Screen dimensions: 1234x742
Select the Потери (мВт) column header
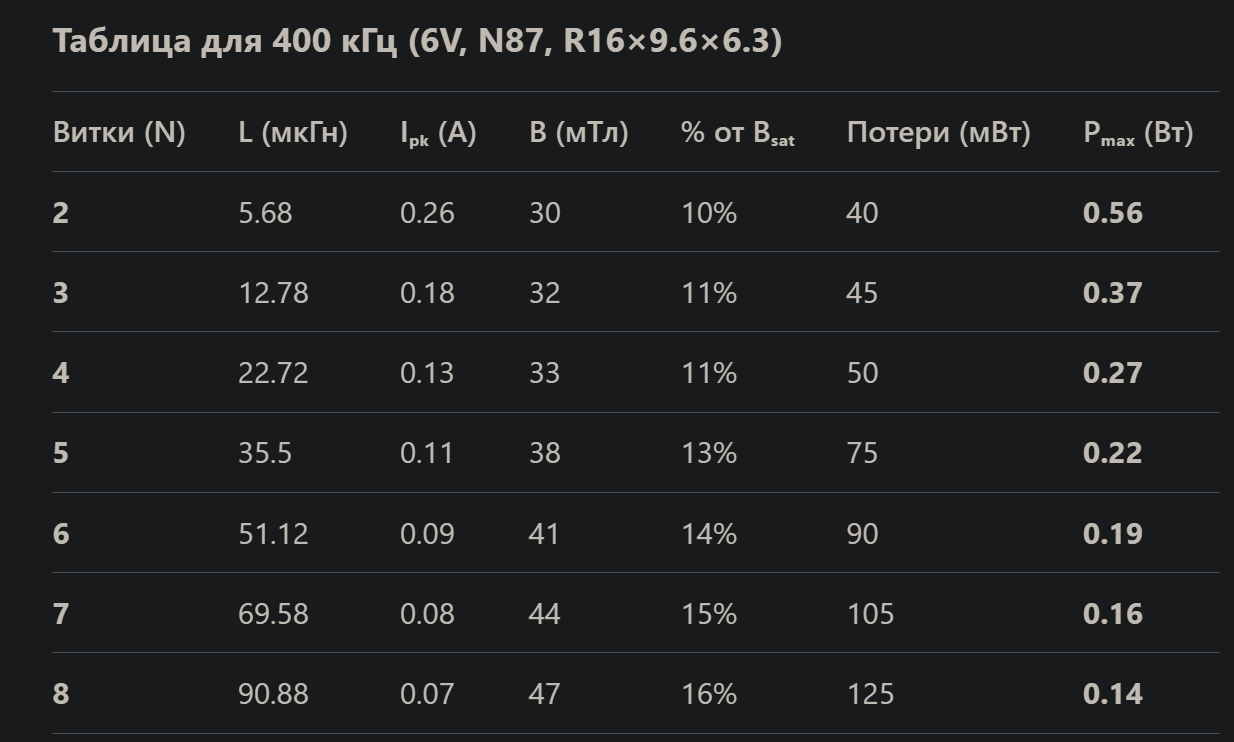(x=938, y=133)
